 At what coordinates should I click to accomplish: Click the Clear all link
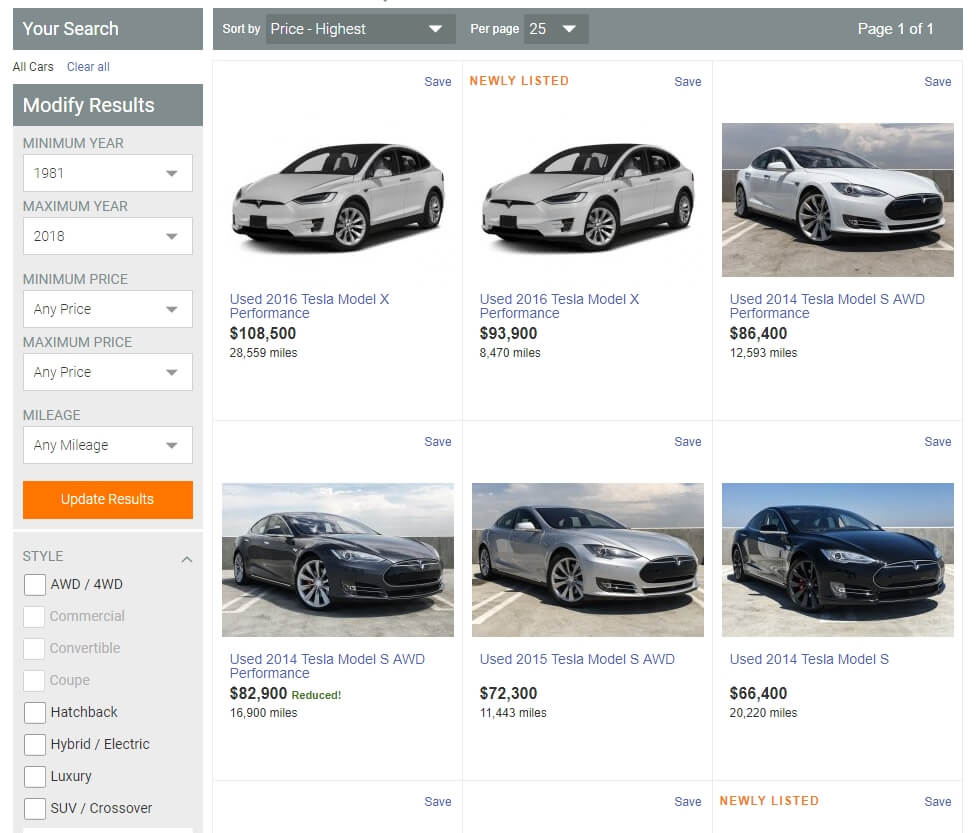click(x=88, y=67)
